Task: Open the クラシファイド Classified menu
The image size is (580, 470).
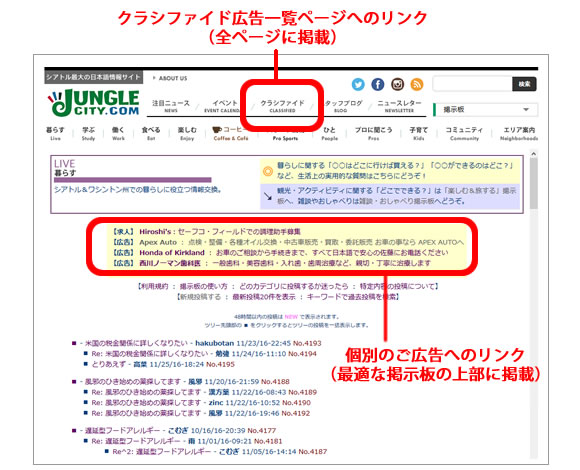Action: coord(282,106)
